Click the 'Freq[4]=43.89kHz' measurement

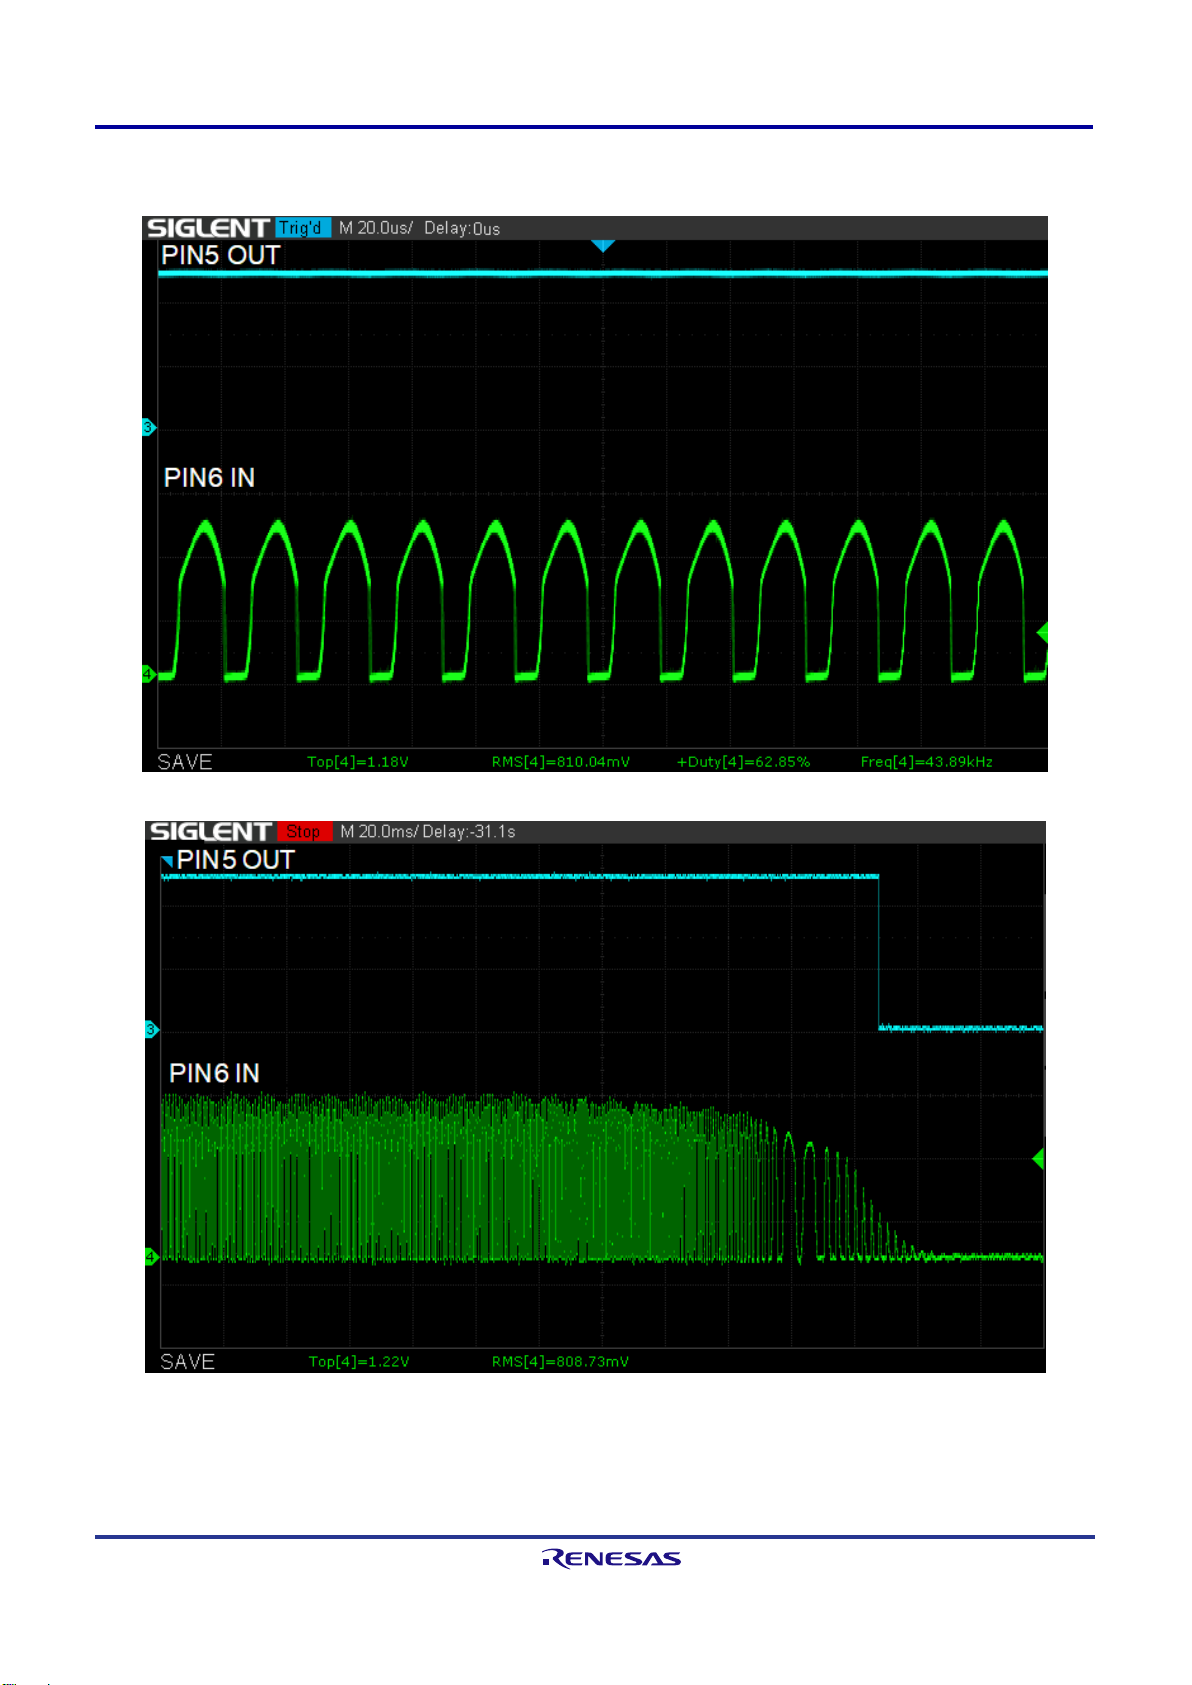[927, 762]
